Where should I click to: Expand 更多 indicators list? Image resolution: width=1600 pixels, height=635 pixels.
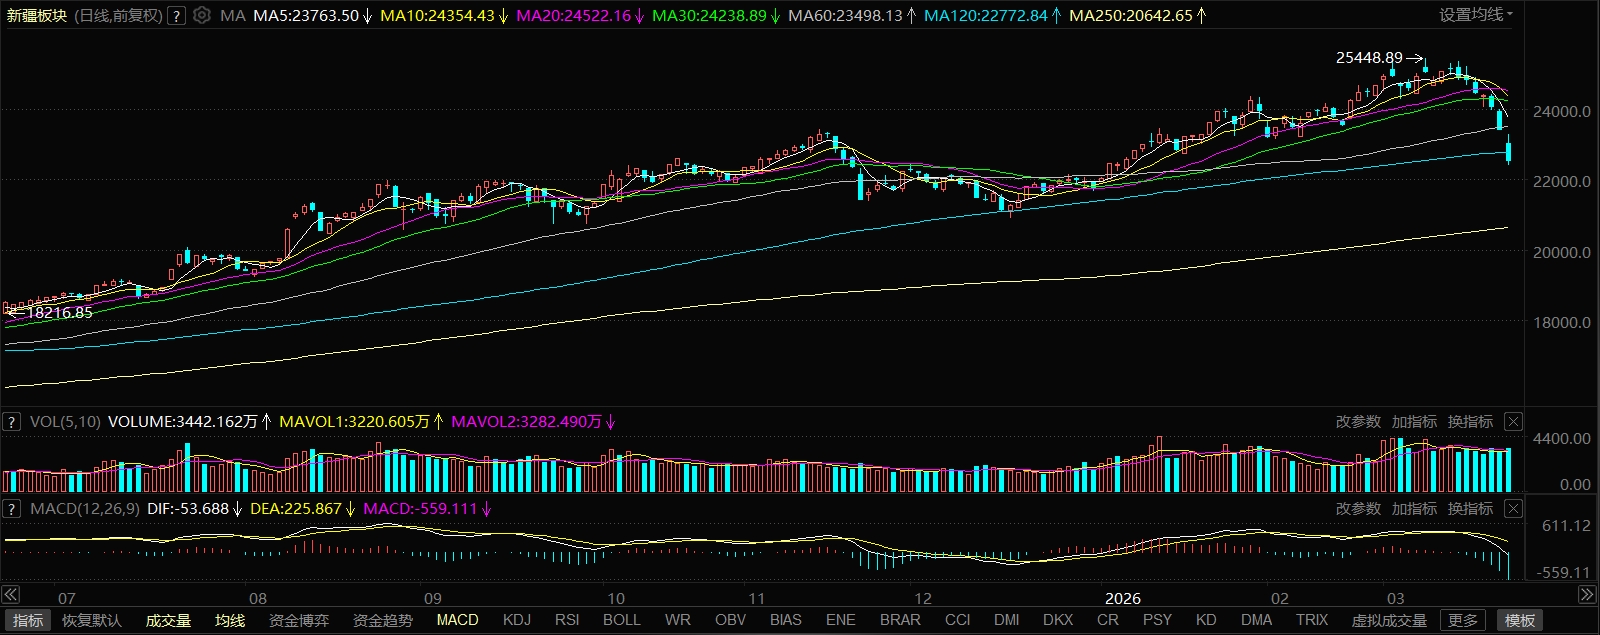click(1462, 621)
